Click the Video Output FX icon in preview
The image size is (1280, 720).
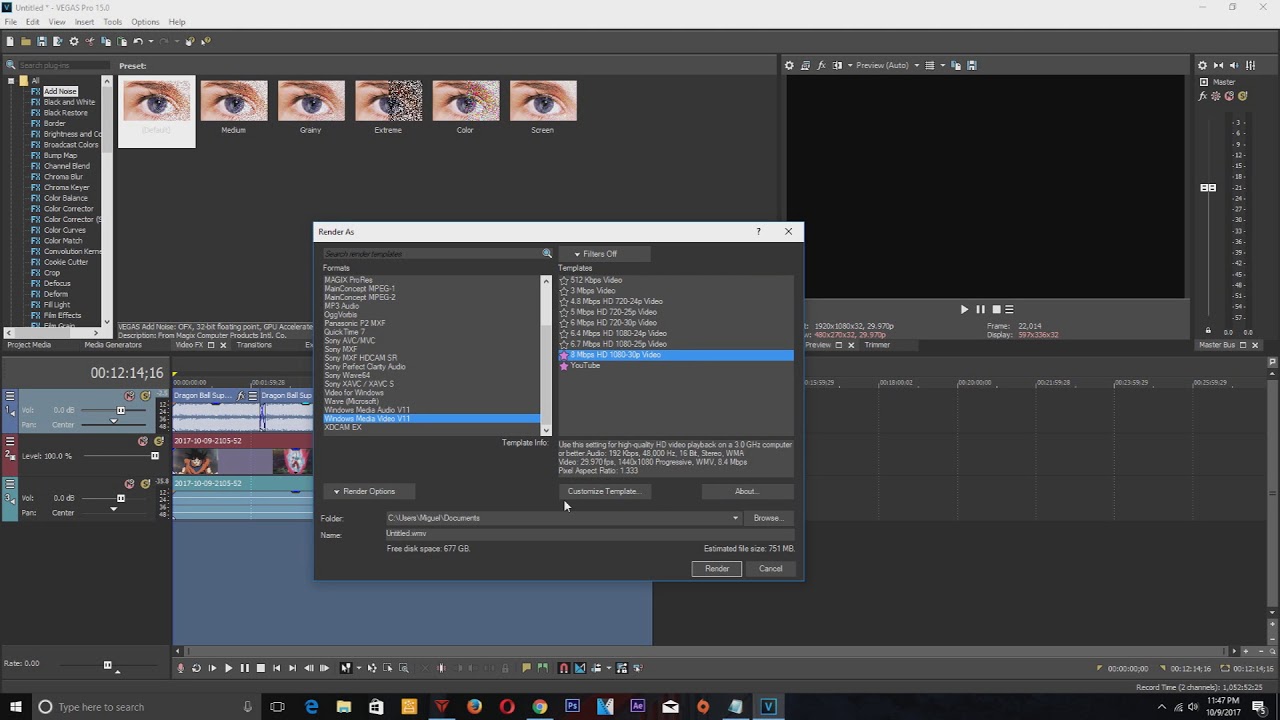pos(821,65)
